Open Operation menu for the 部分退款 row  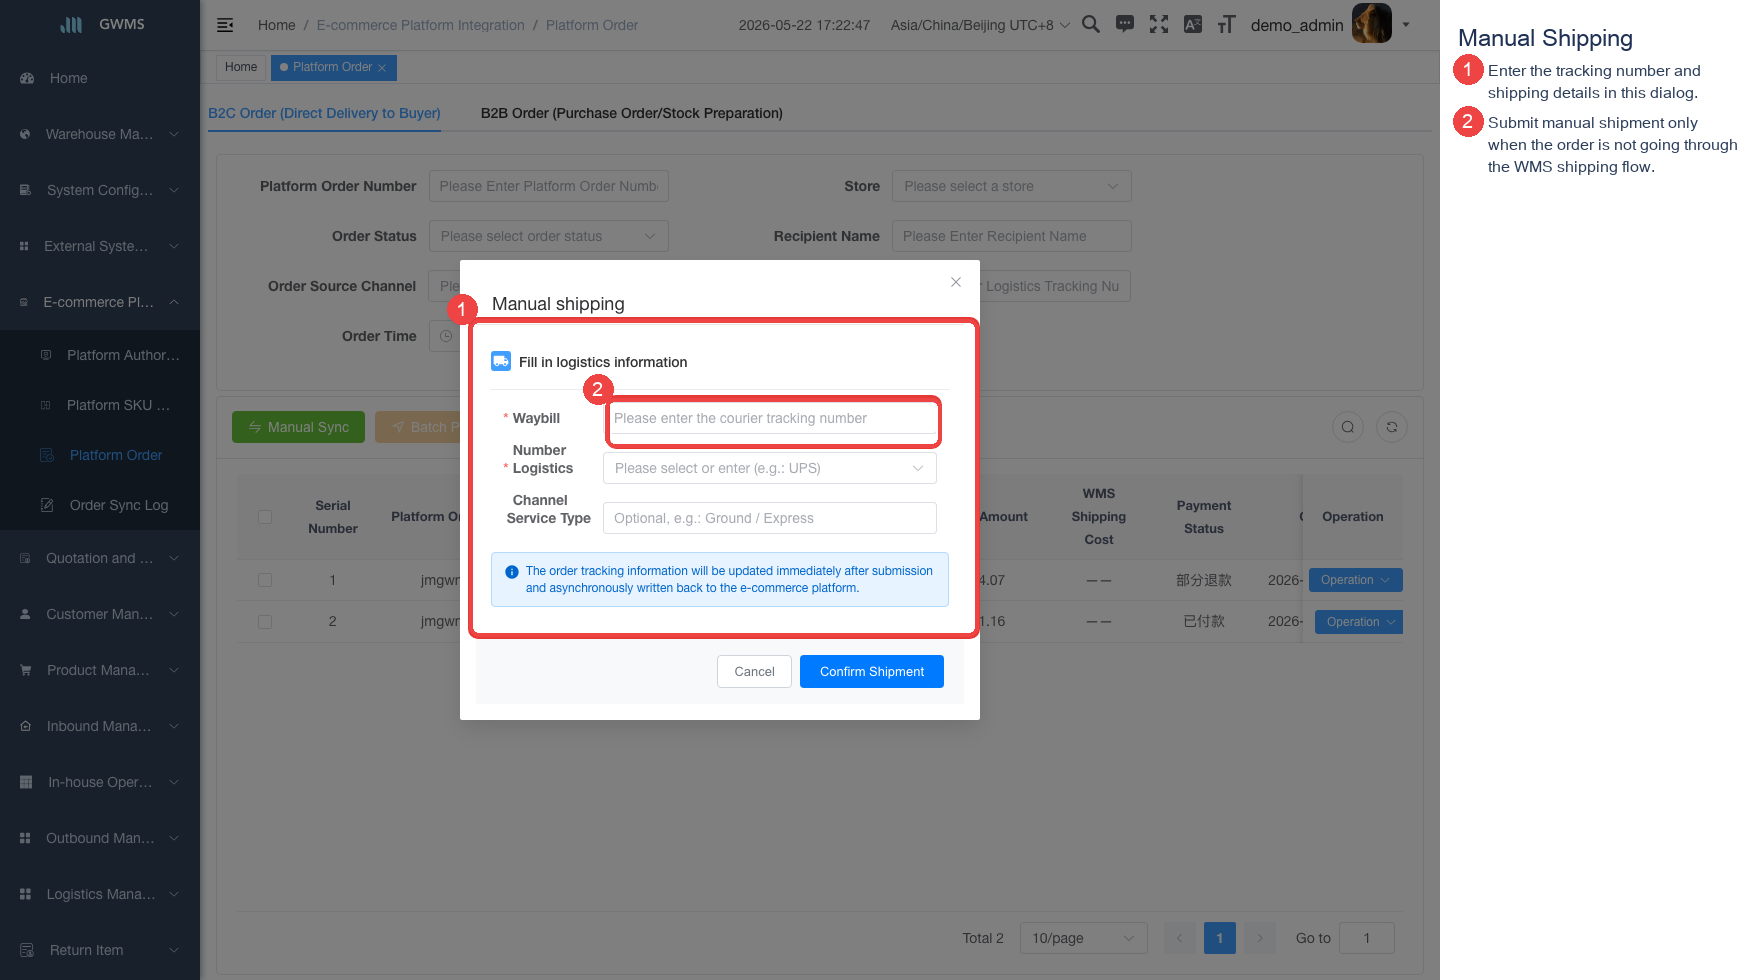(1355, 580)
